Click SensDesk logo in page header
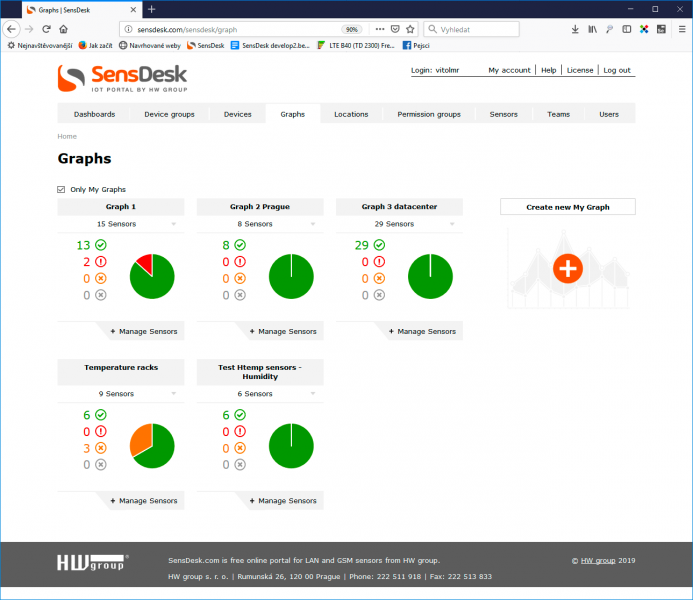 click(x=122, y=79)
